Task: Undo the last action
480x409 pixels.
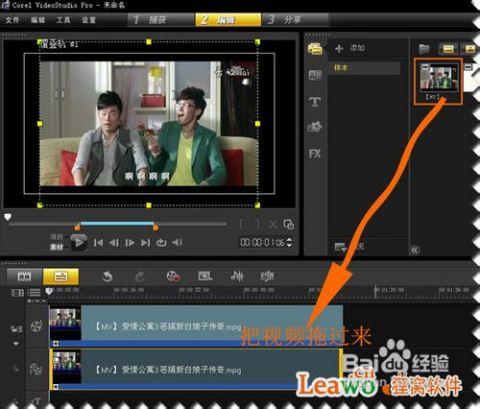Action: coord(107,276)
